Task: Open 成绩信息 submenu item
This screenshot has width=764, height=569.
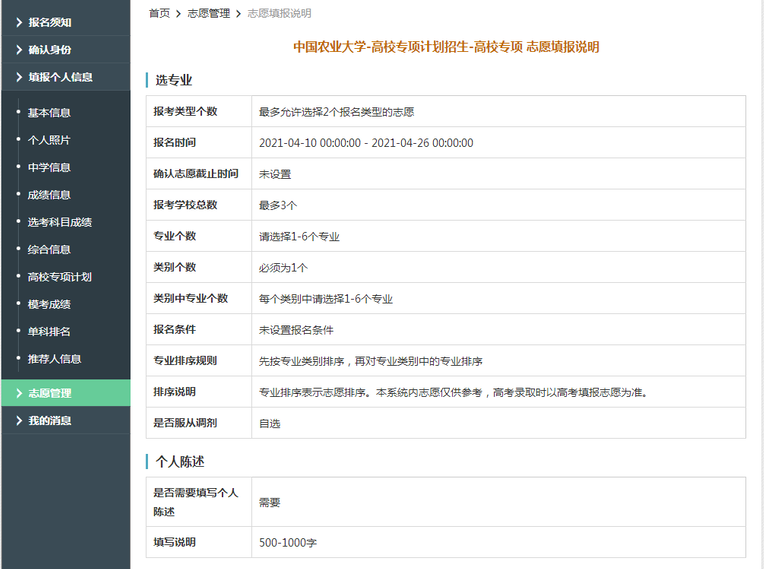Action: point(49,195)
